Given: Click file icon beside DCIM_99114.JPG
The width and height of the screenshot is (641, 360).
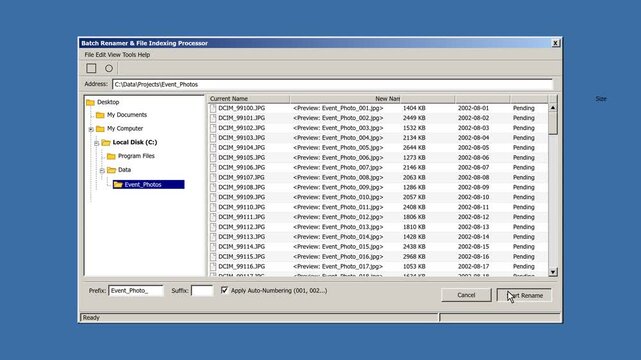Looking at the screenshot, I should tap(213, 247).
